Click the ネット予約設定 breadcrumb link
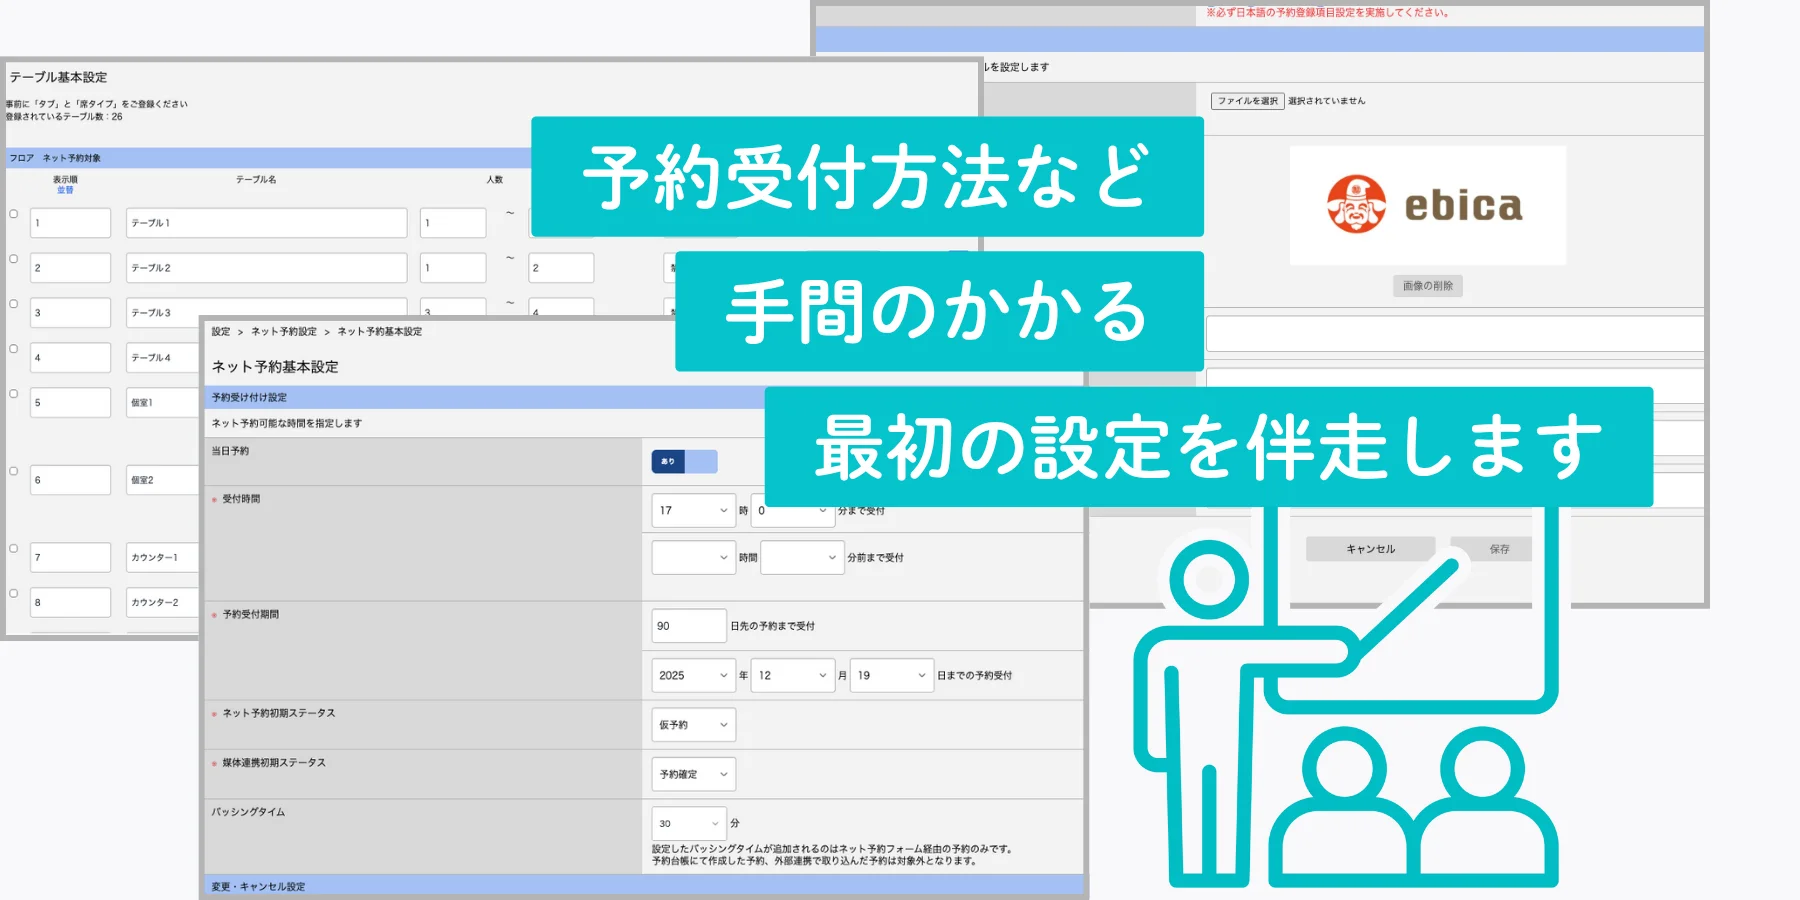Viewport: 1800px width, 900px height. (x=284, y=332)
